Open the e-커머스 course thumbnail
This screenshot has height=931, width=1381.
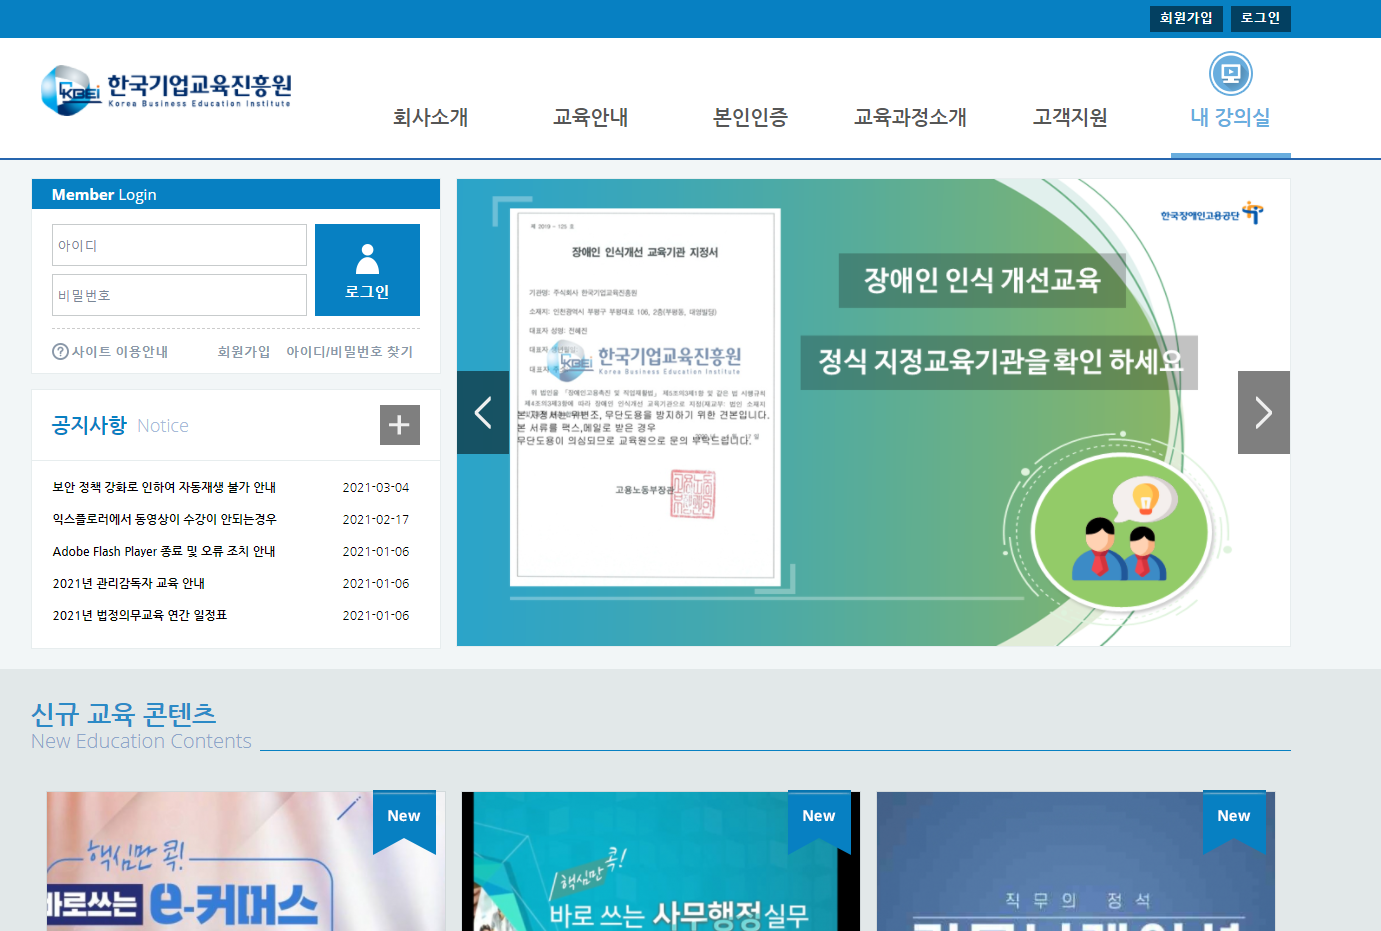(246, 862)
